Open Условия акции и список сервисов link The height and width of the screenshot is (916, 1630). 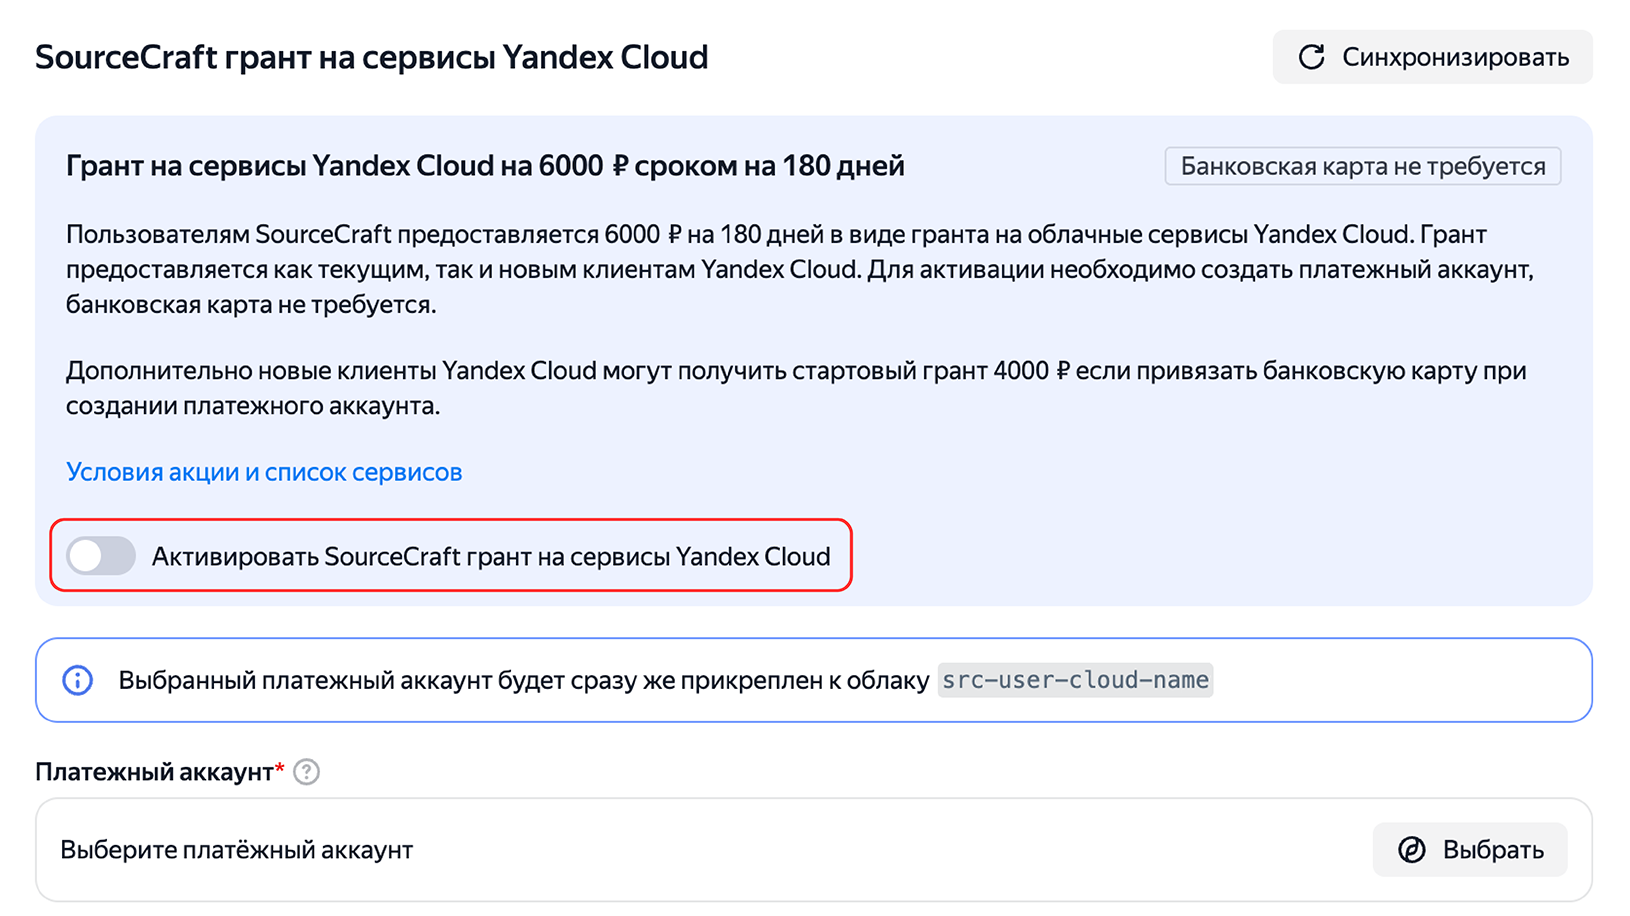click(263, 471)
